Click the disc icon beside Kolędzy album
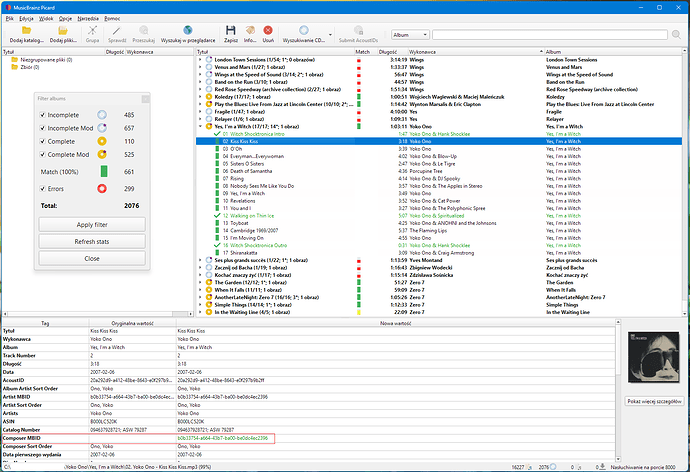The width and height of the screenshot is (690, 472). click(207, 98)
